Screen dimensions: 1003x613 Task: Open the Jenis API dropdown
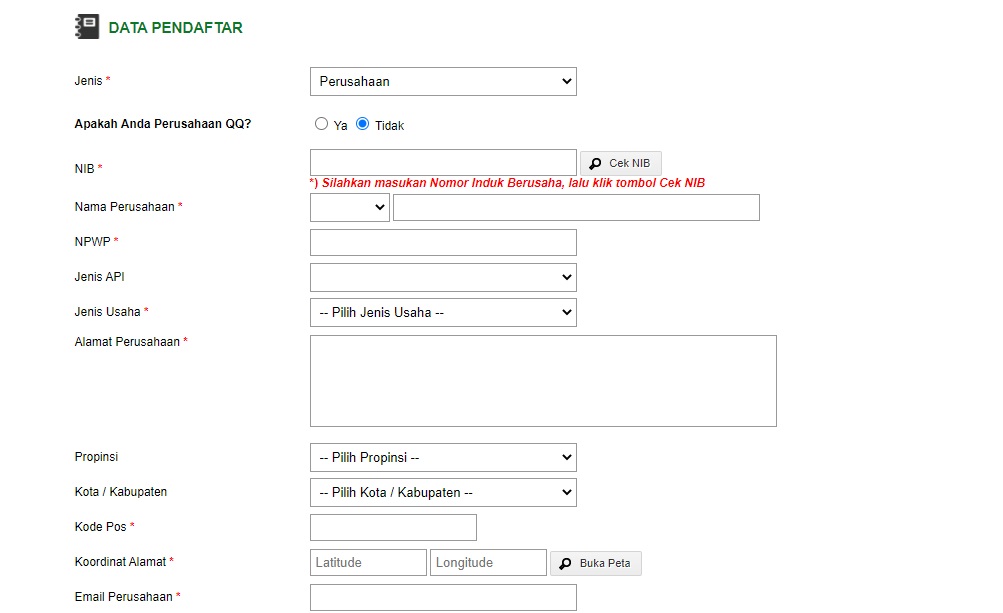(443, 277)
